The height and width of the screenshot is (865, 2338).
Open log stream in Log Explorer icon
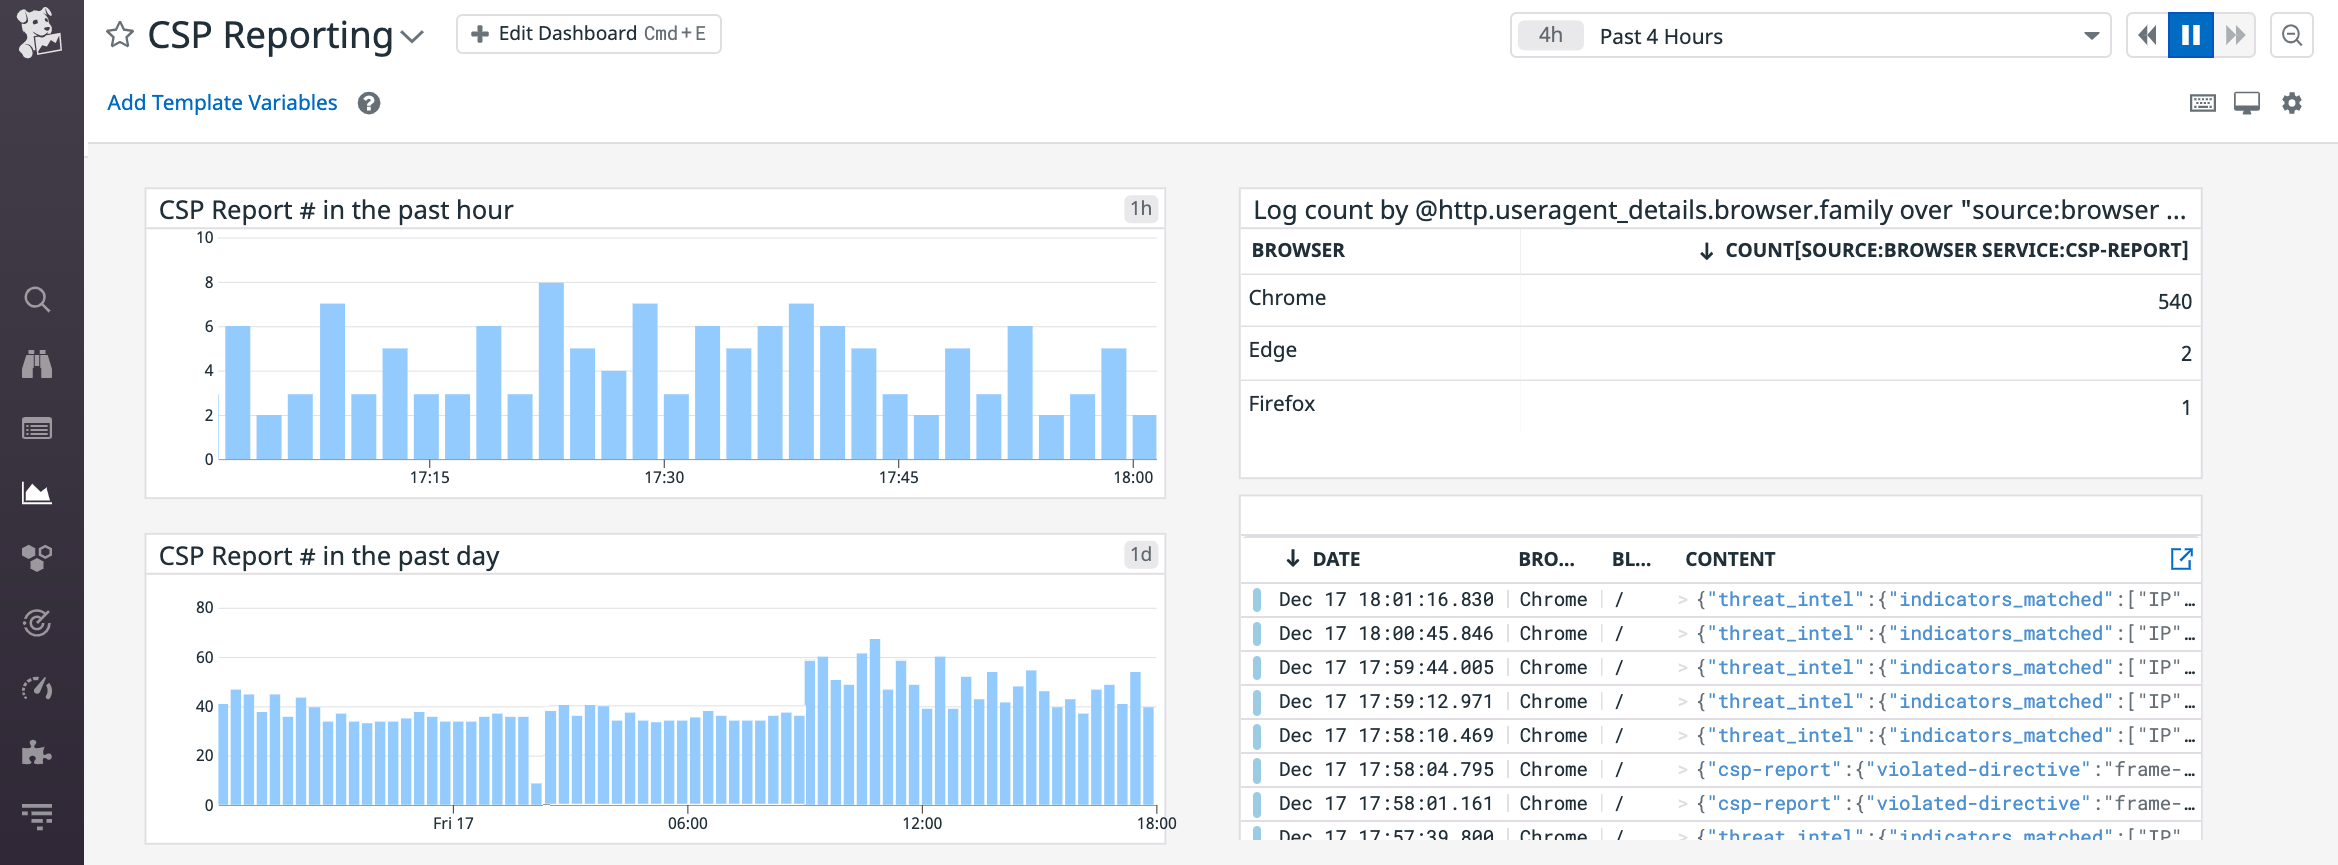point(2181,559)
